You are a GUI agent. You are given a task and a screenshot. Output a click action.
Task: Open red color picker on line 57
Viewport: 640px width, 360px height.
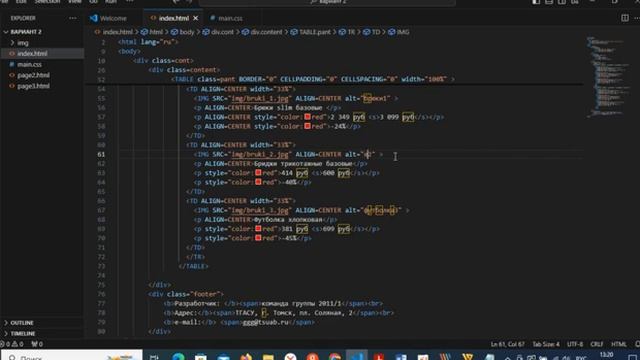307,117
